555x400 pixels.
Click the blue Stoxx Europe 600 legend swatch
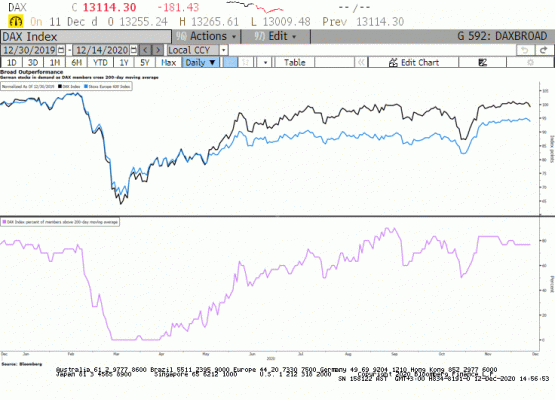[x=86, y=86]
